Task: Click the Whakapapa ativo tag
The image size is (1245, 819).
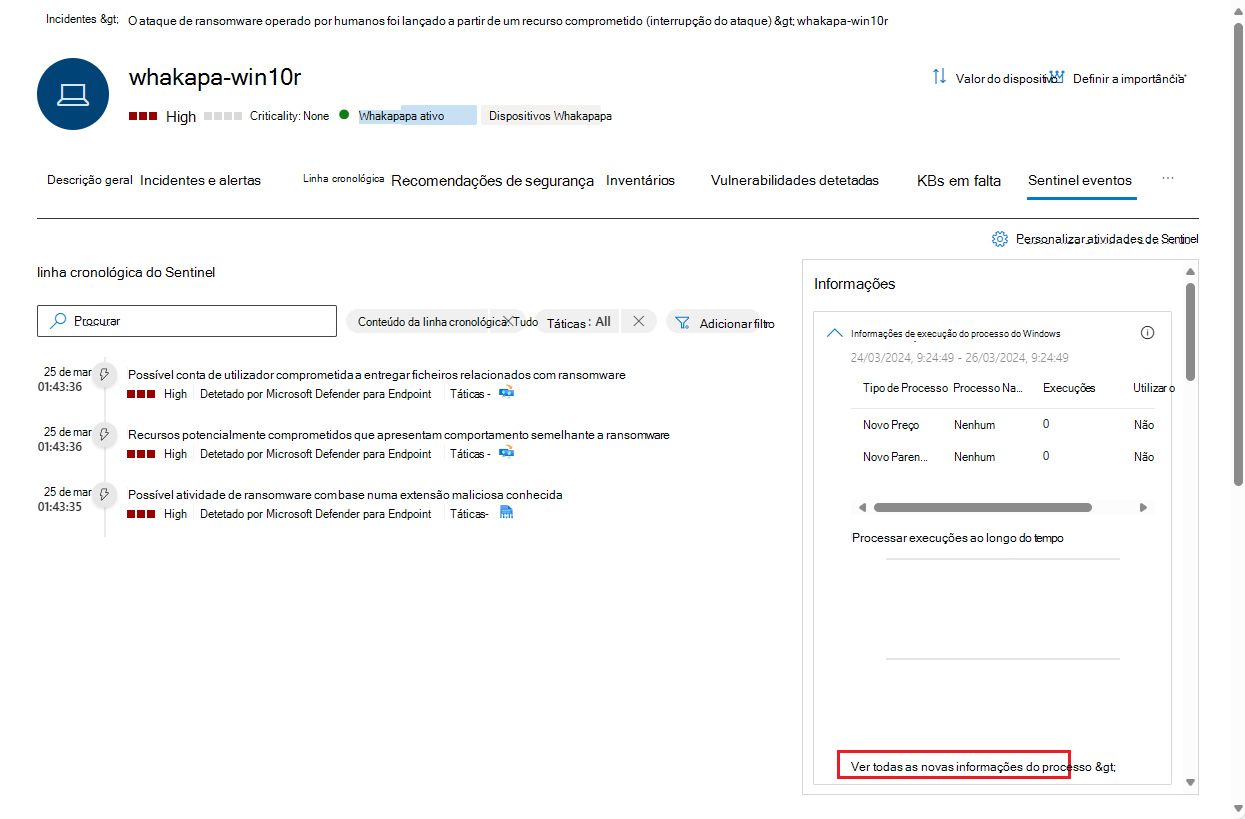Action: tap(417, 116)
